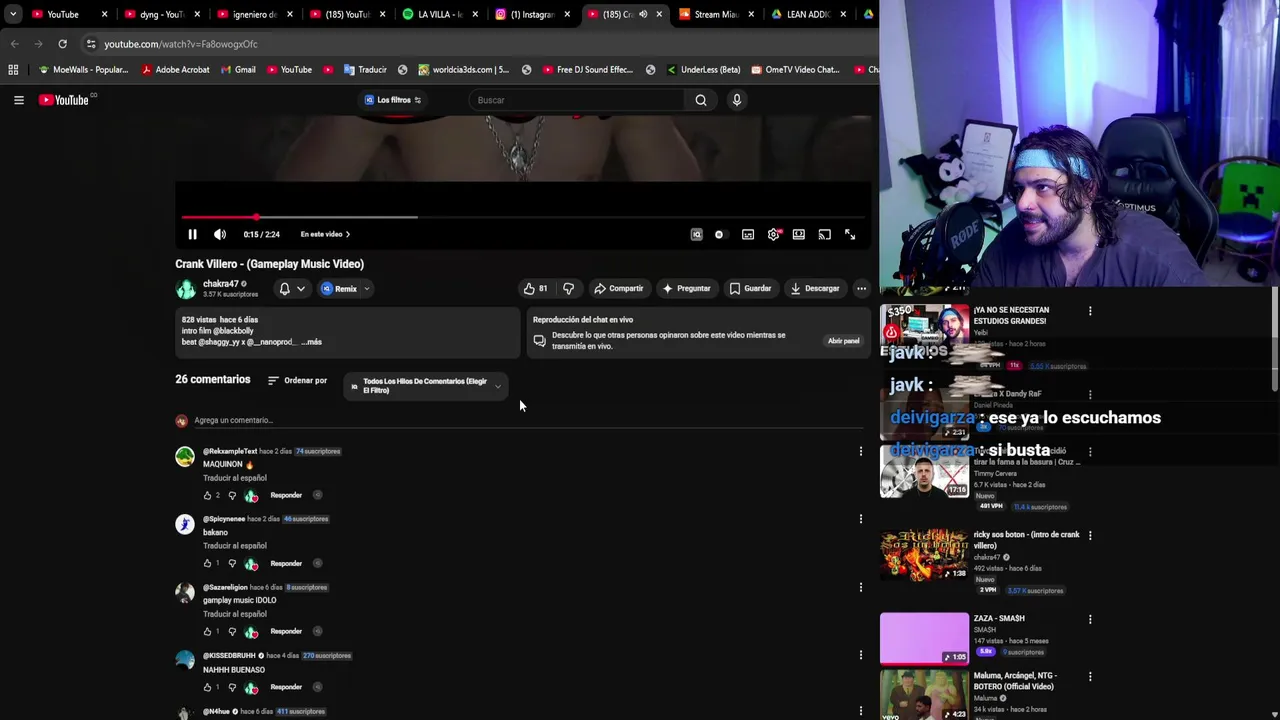
Task: Reply to the MAQUINON comment
Action: 286,495
